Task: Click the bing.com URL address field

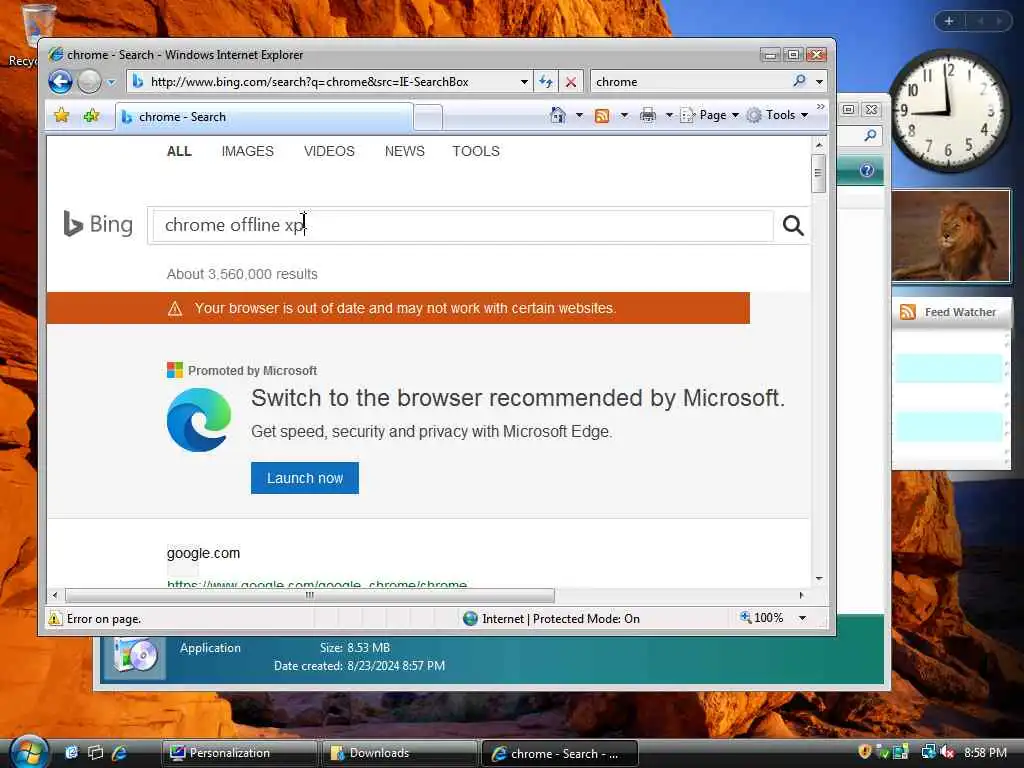Action: click(x=330, y=82)
